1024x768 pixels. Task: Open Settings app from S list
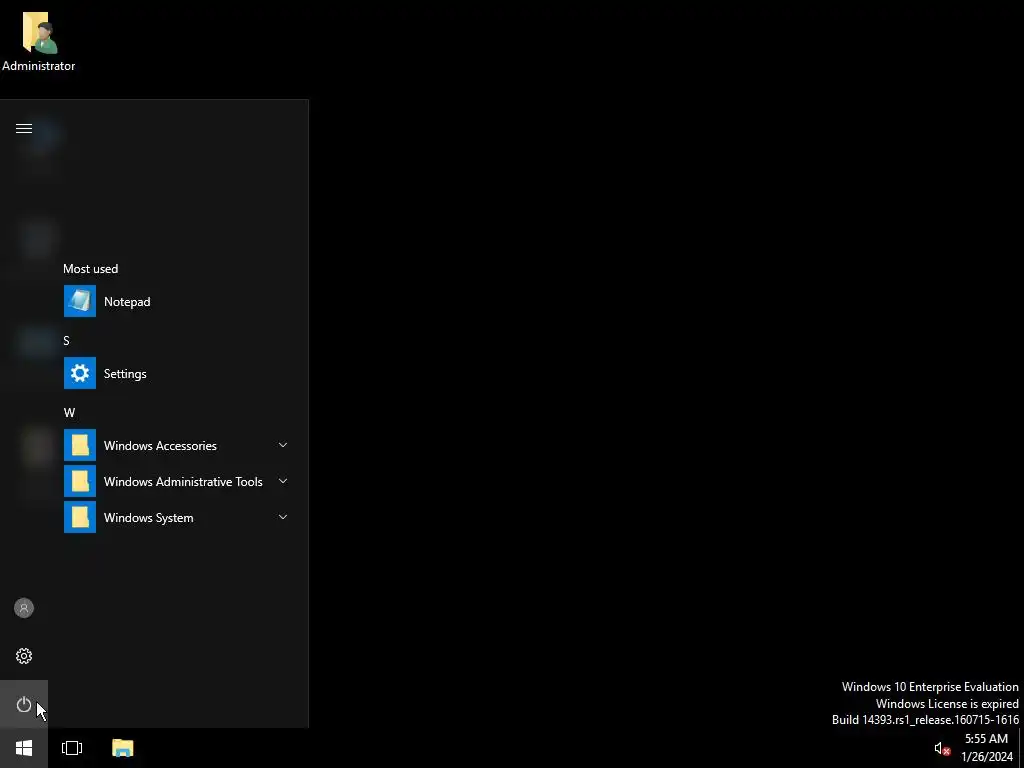pyautogui.click(x=176, y=373)
